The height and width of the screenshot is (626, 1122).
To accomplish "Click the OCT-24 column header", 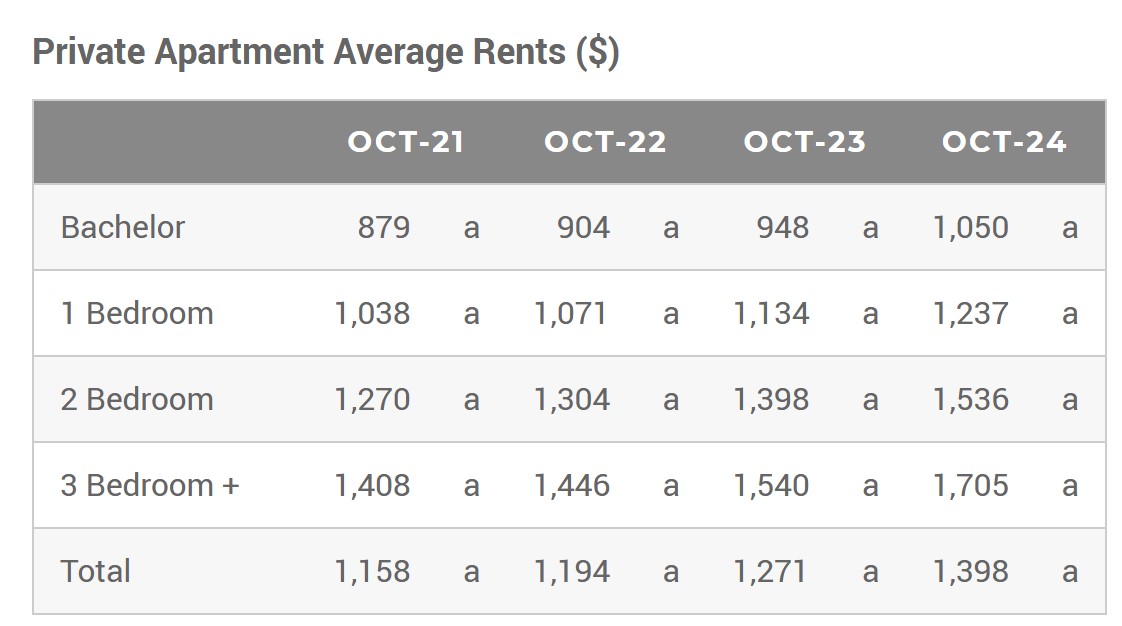I will pyautogui.click(x=1004, y=142).
